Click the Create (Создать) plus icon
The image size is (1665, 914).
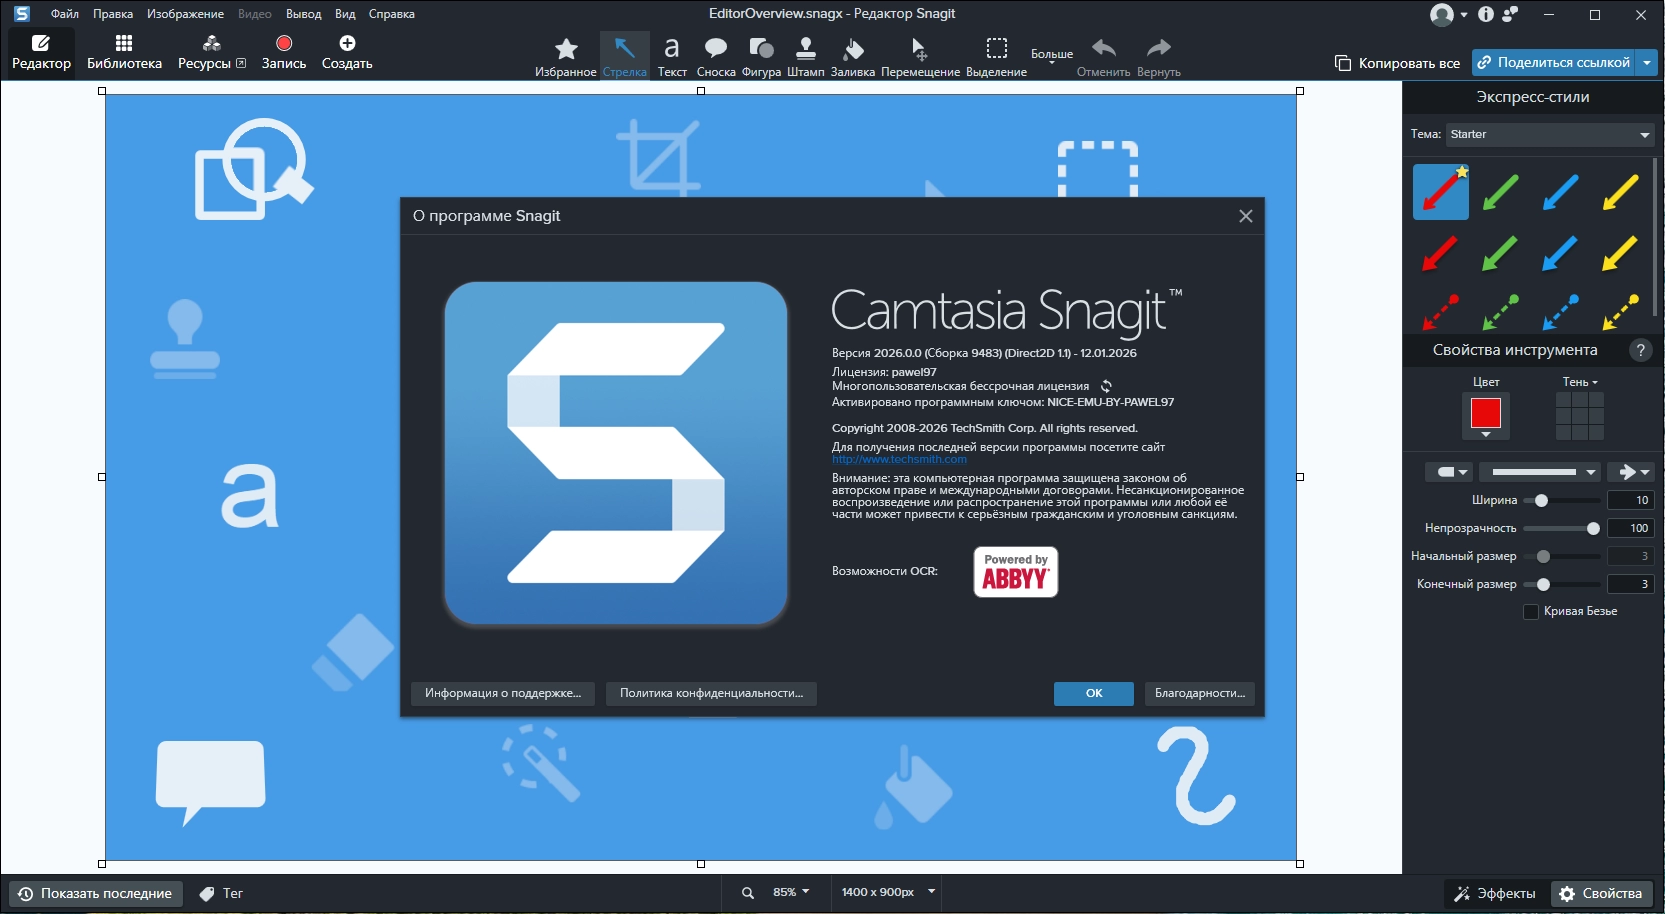click(347, 43)
